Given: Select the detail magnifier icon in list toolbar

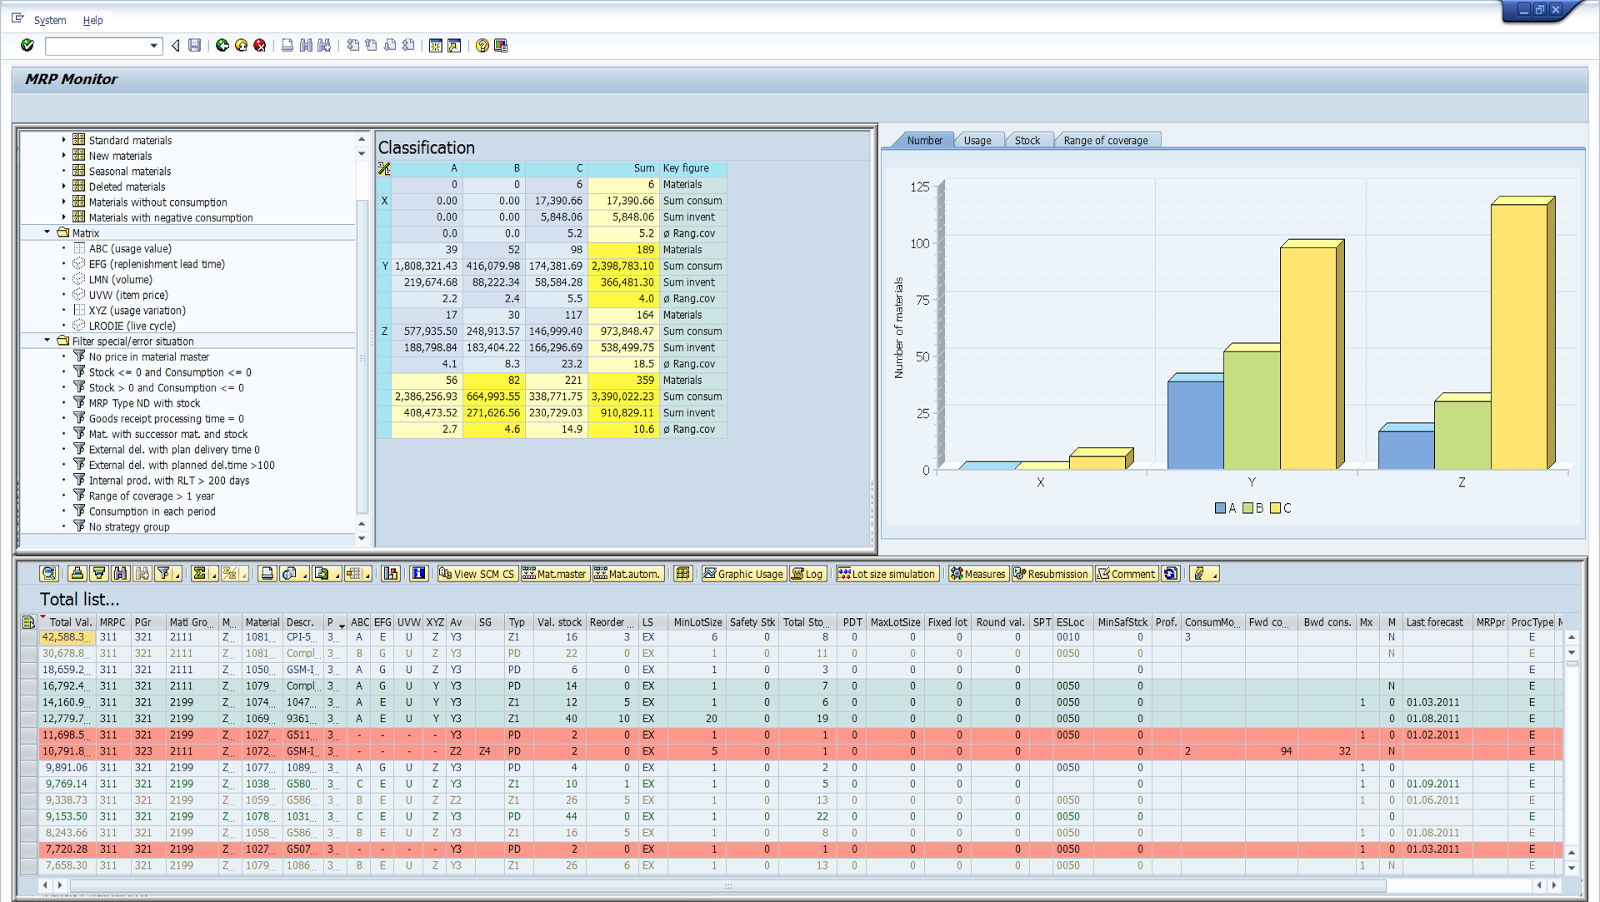Looking at the screenshot, I should [x=49, y=574].
